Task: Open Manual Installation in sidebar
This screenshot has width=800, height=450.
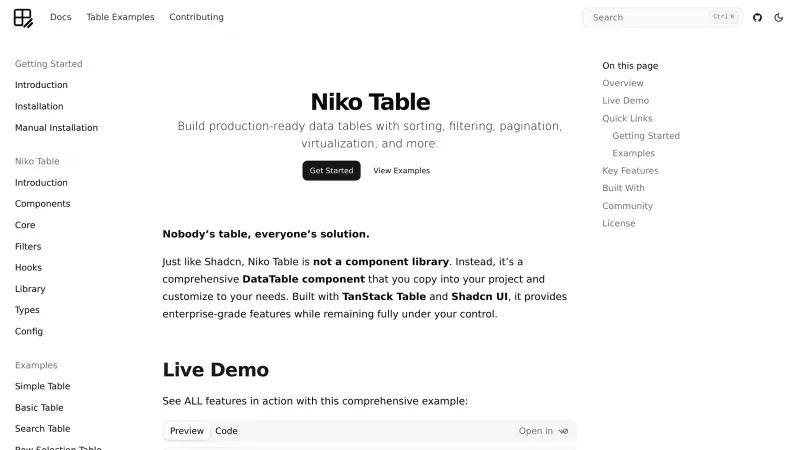Action: pos(56,128)
